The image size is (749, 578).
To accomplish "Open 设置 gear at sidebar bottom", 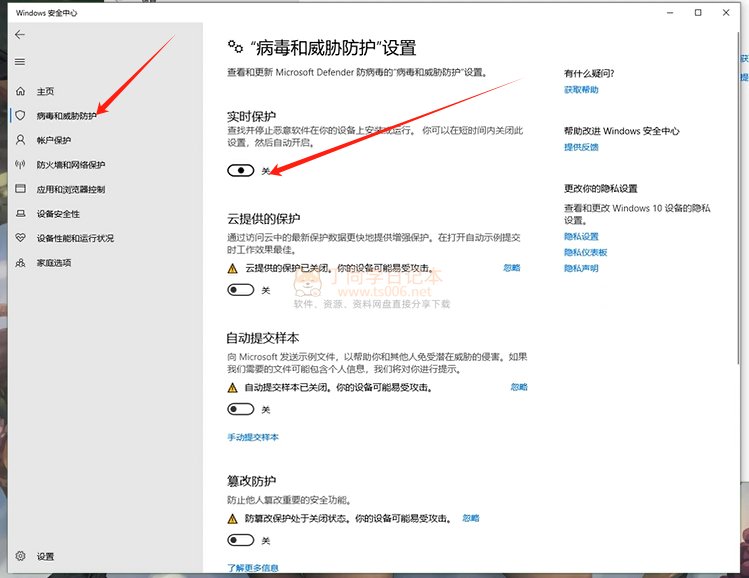I will point(45,556).
